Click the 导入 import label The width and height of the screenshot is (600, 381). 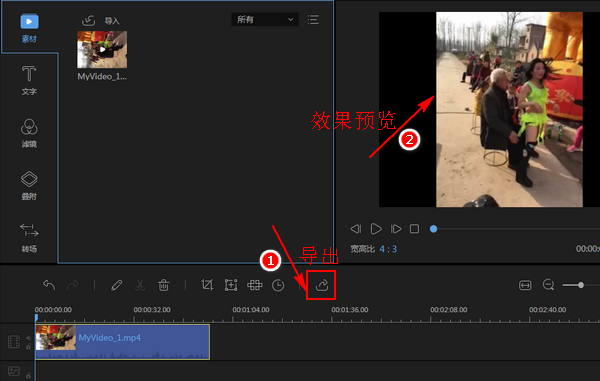[112, 21]
